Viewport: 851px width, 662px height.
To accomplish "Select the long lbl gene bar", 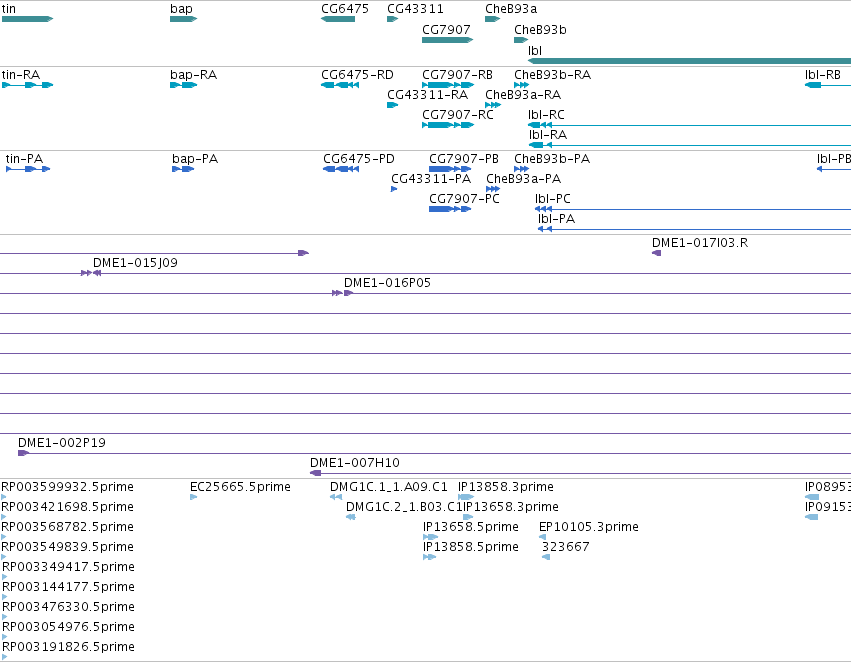I will click(x=689, y=61).
